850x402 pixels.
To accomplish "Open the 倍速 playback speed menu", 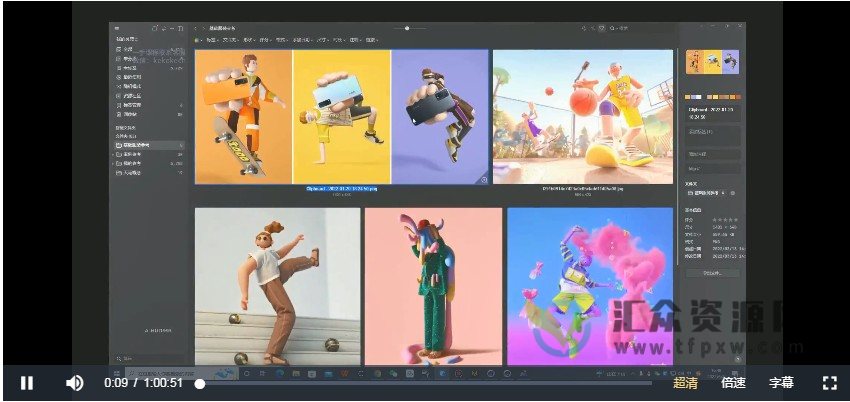I will click(x=733, y=383).
